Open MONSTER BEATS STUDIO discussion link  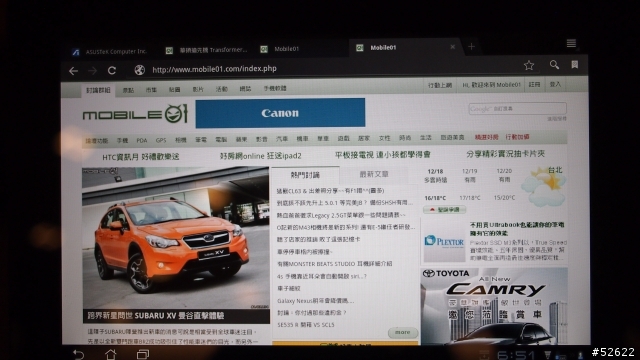pos(334,264)
